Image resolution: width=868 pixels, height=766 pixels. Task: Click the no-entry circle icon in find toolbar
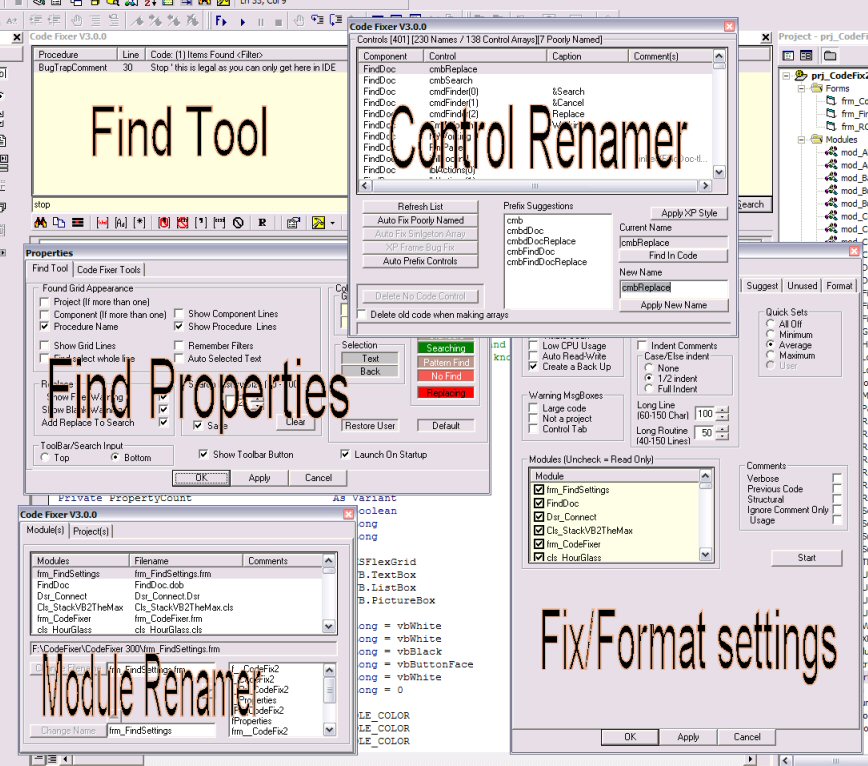click(238, 223)
